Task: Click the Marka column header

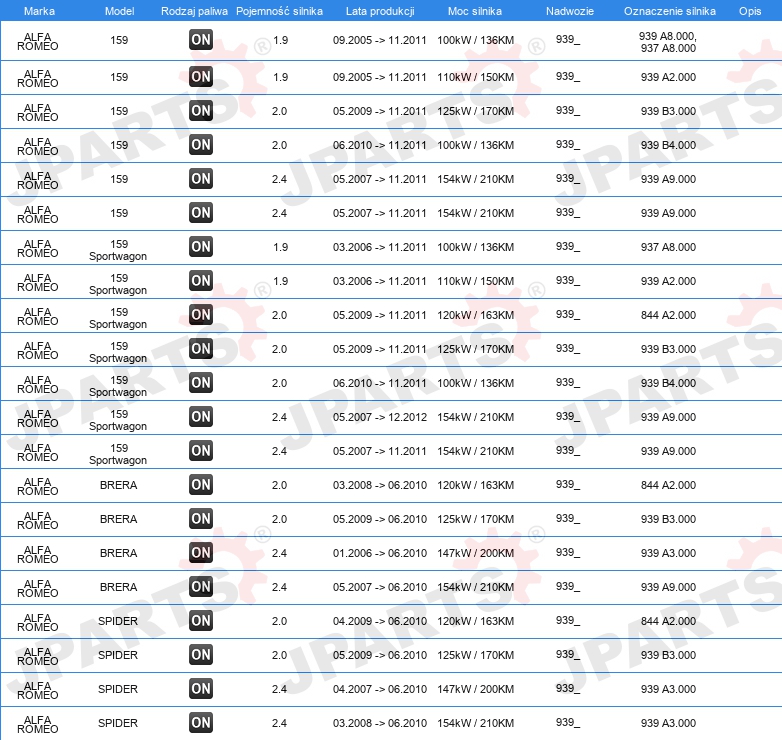Action: (x=39, y=11)
